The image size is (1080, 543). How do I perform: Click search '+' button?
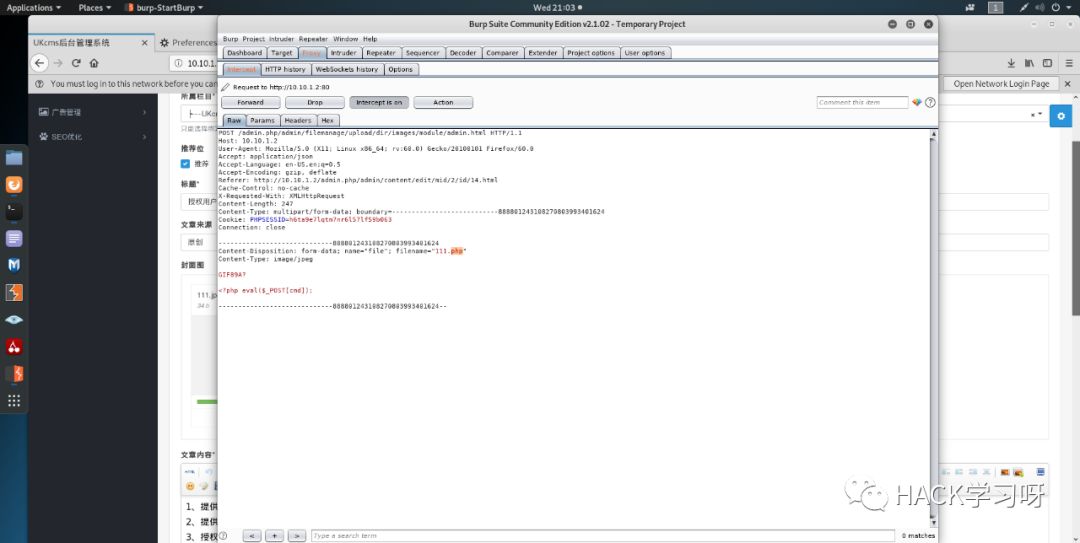tap(274, 535)
